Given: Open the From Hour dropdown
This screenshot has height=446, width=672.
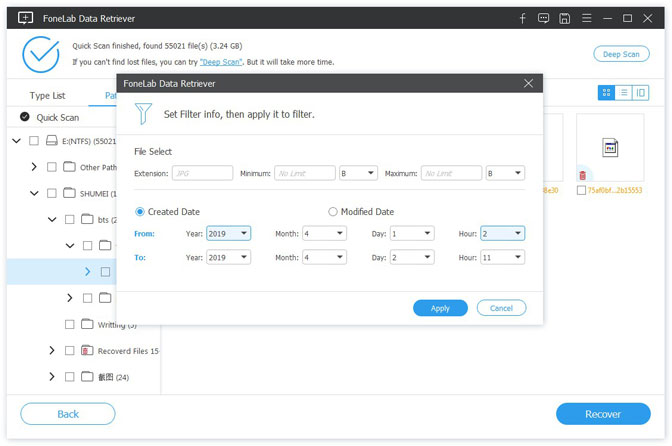Looking at the screenshot, I should [x=502, y=233].
